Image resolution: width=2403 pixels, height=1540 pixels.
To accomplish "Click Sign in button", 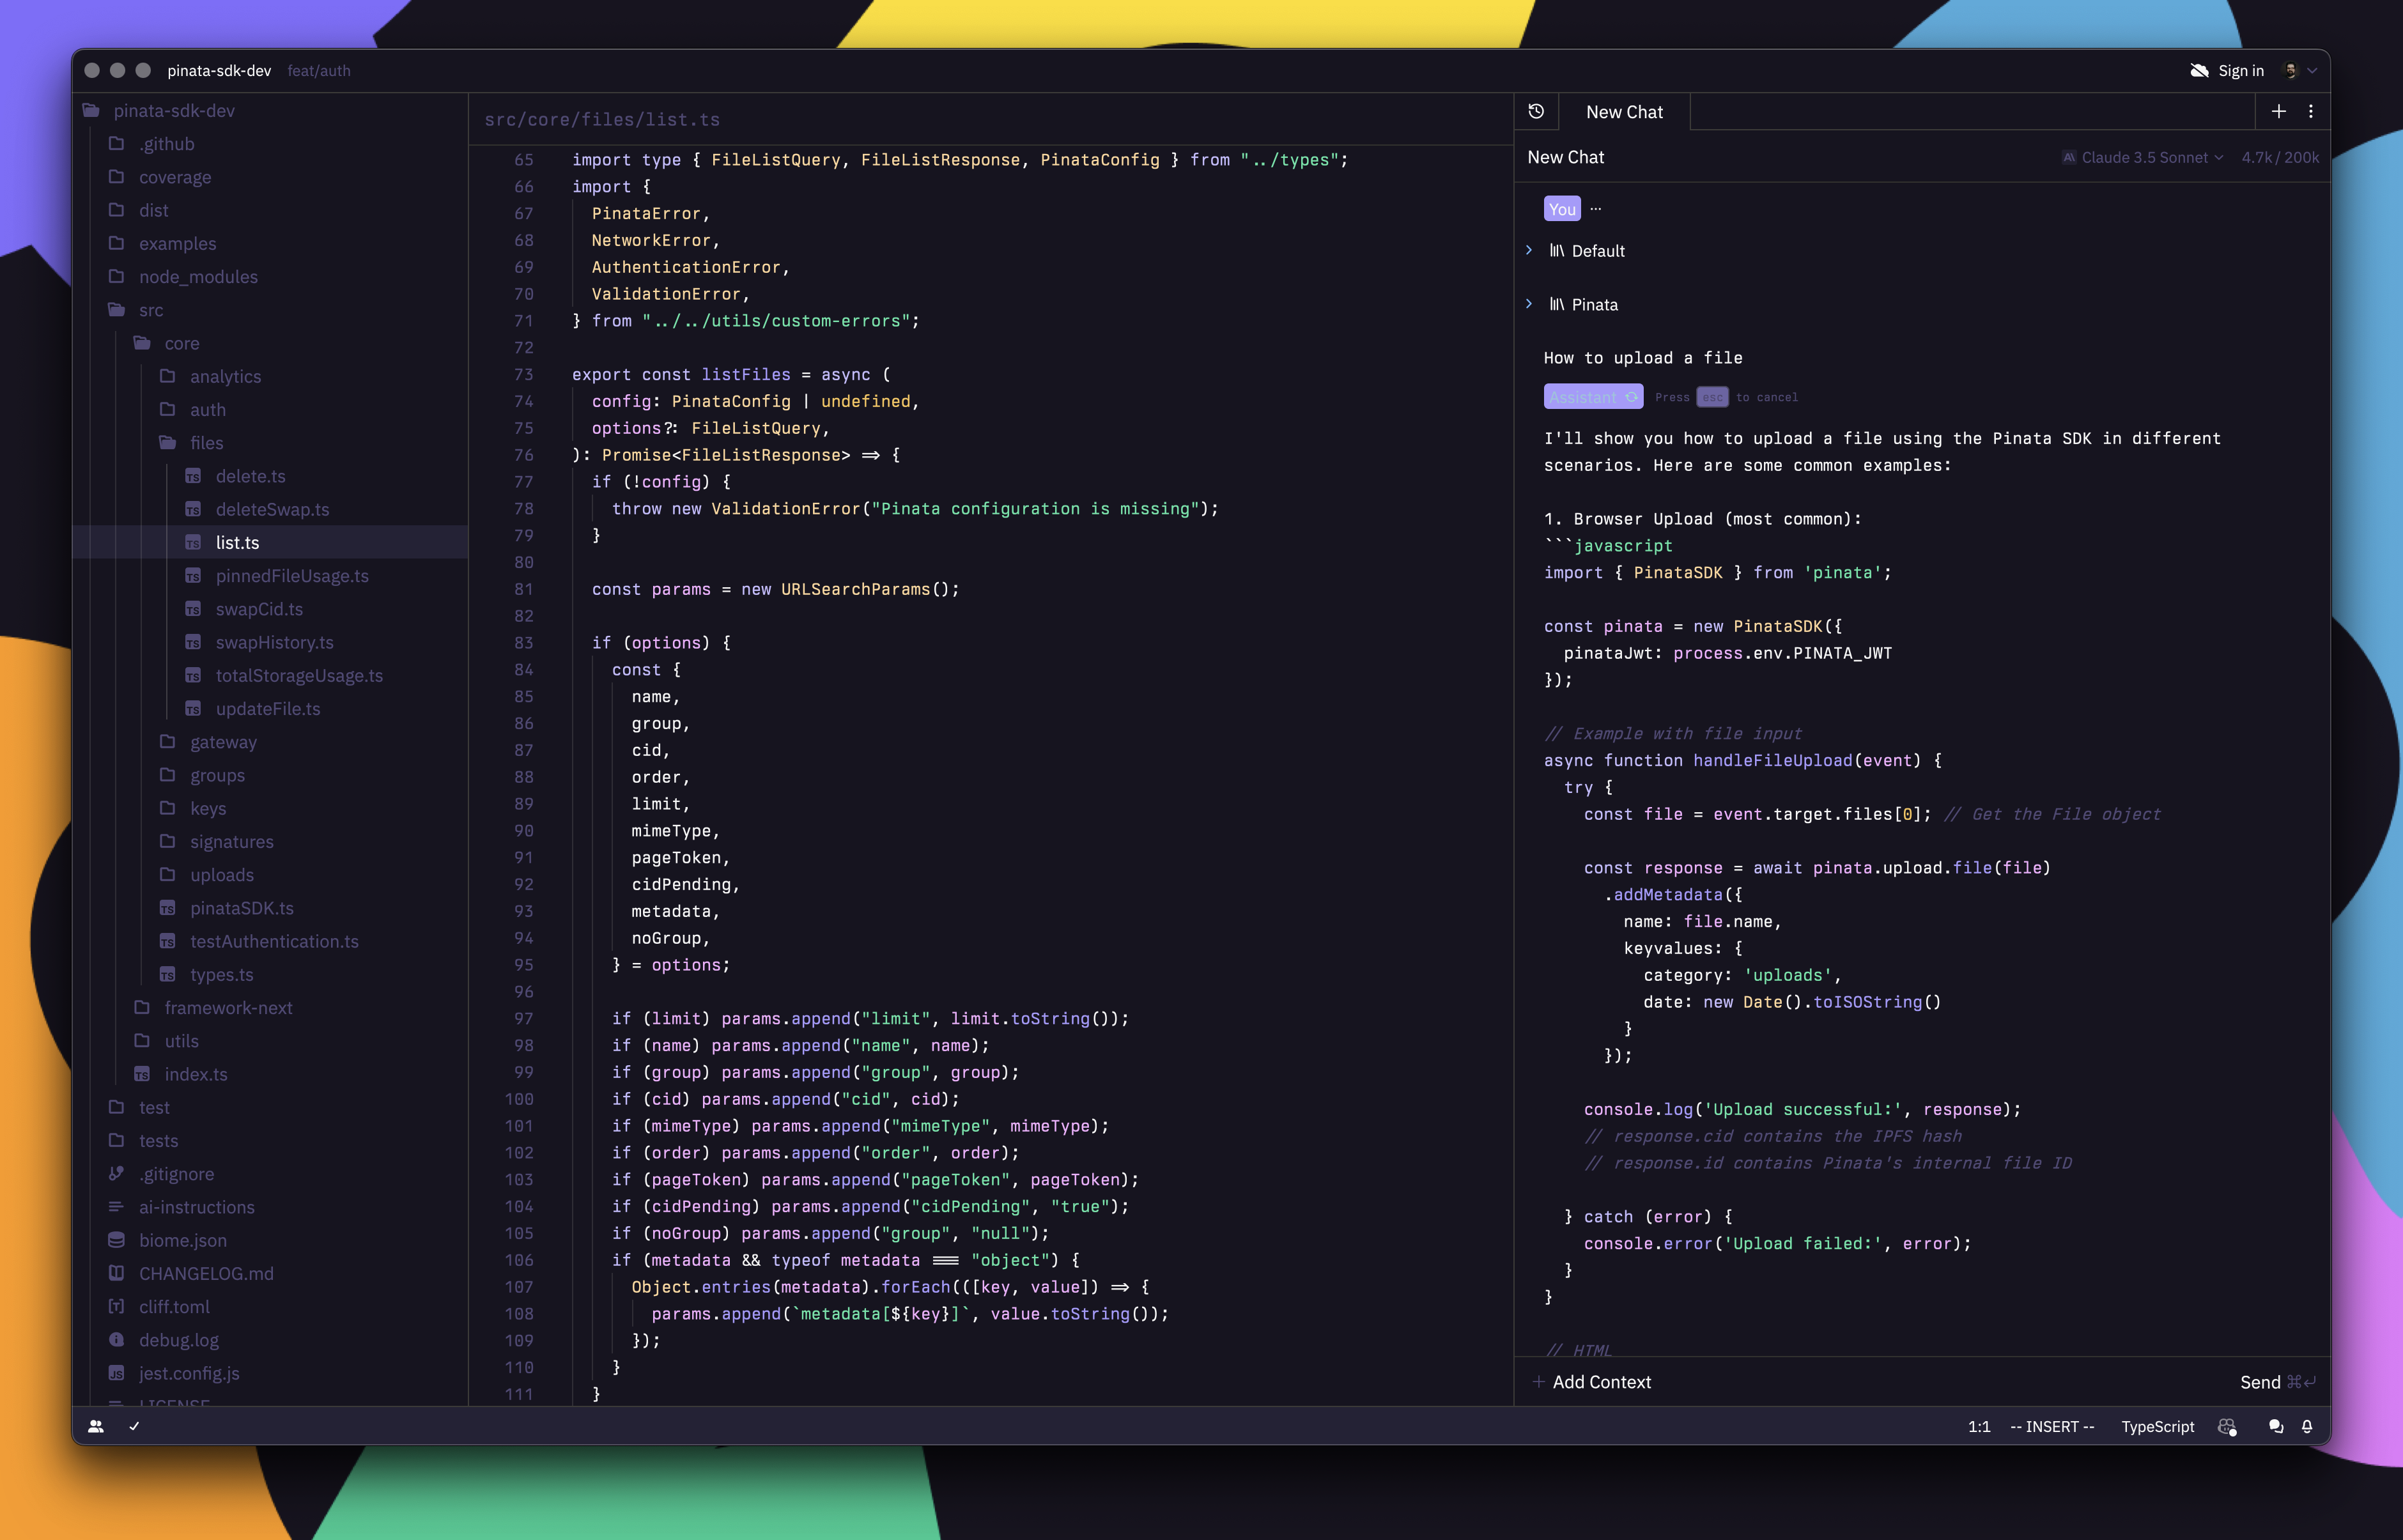I will [x=2241, y=70].
